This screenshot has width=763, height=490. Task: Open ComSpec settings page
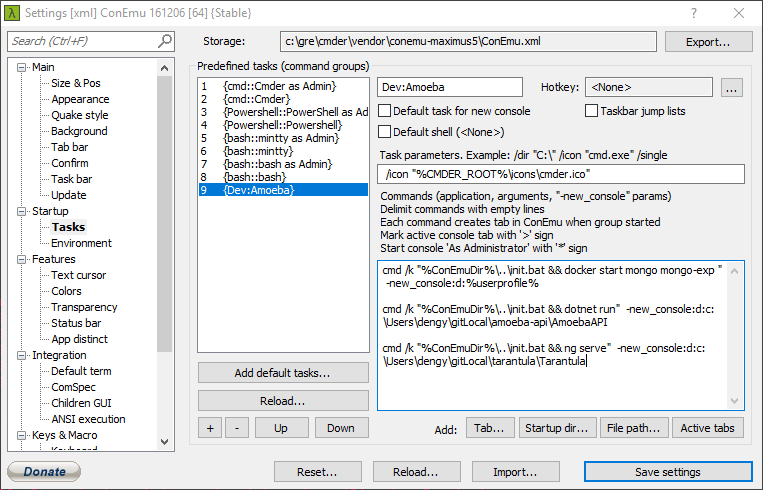(73, 387)
